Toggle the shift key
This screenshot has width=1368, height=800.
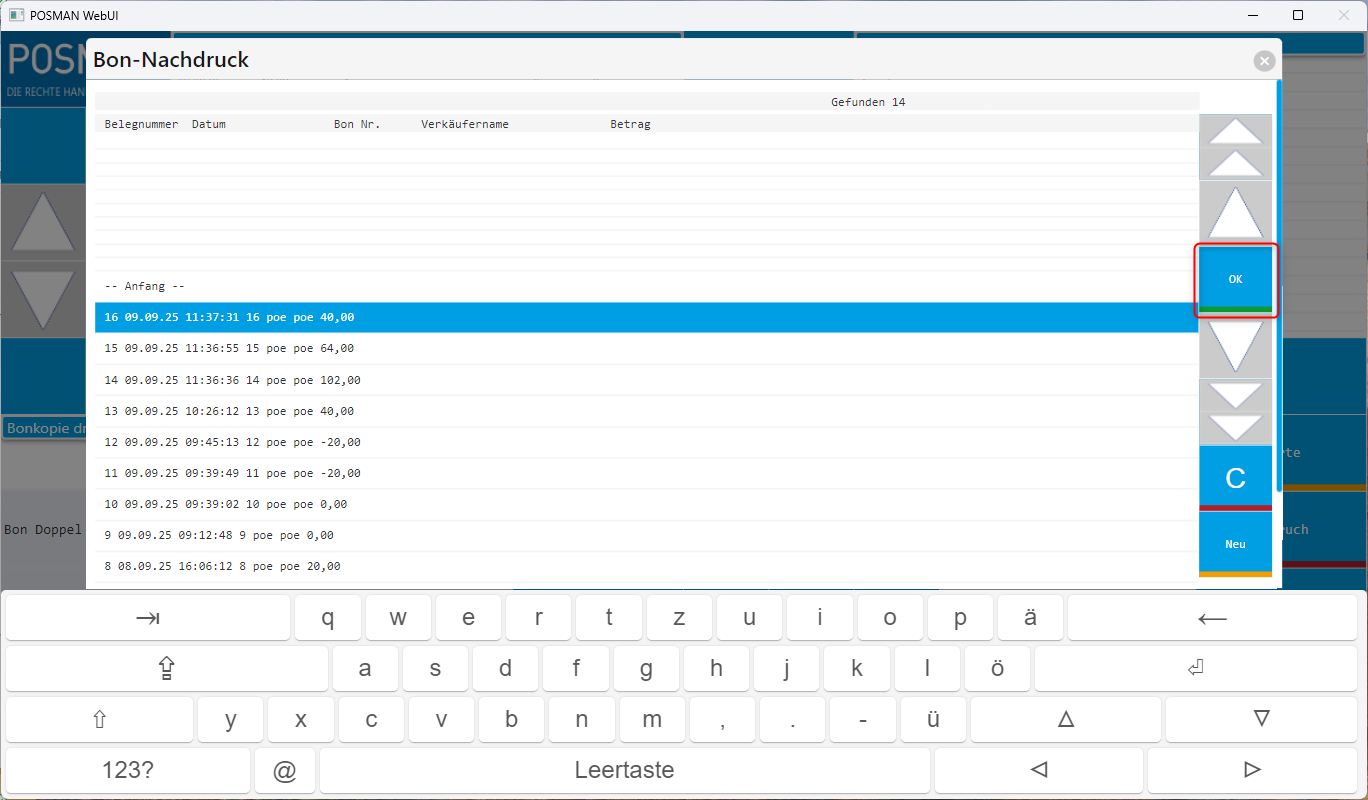point(99,720)
